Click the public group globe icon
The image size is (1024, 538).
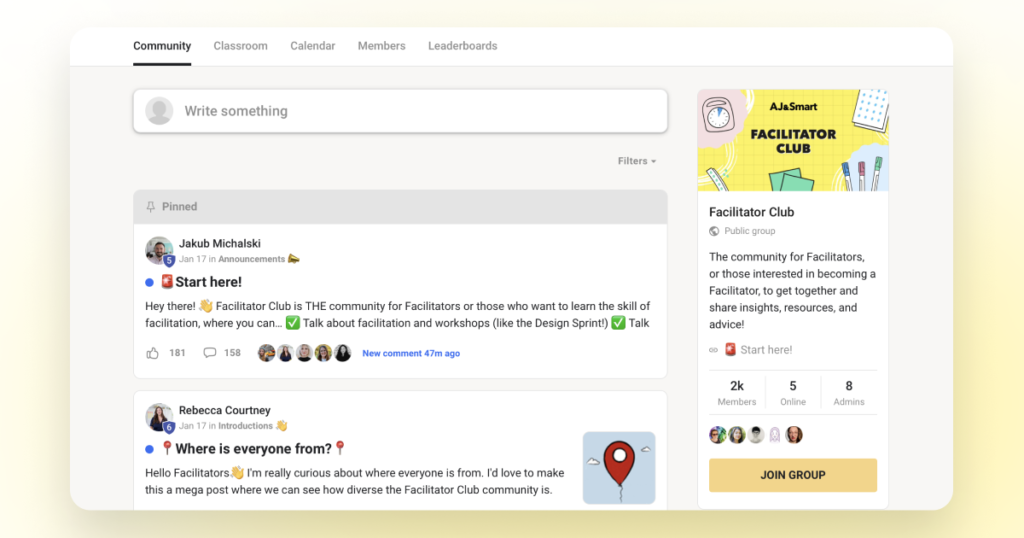pos(714,231)
